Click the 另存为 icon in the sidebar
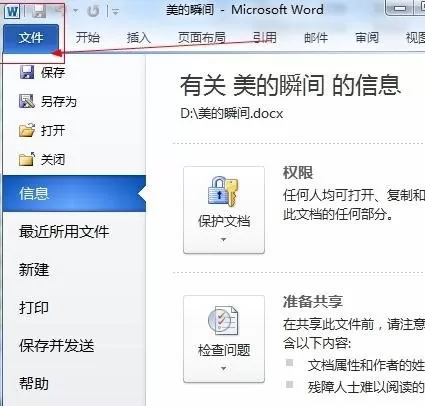Image resolution: width=425 pixels, height=406 pixels. pos(27,101)
